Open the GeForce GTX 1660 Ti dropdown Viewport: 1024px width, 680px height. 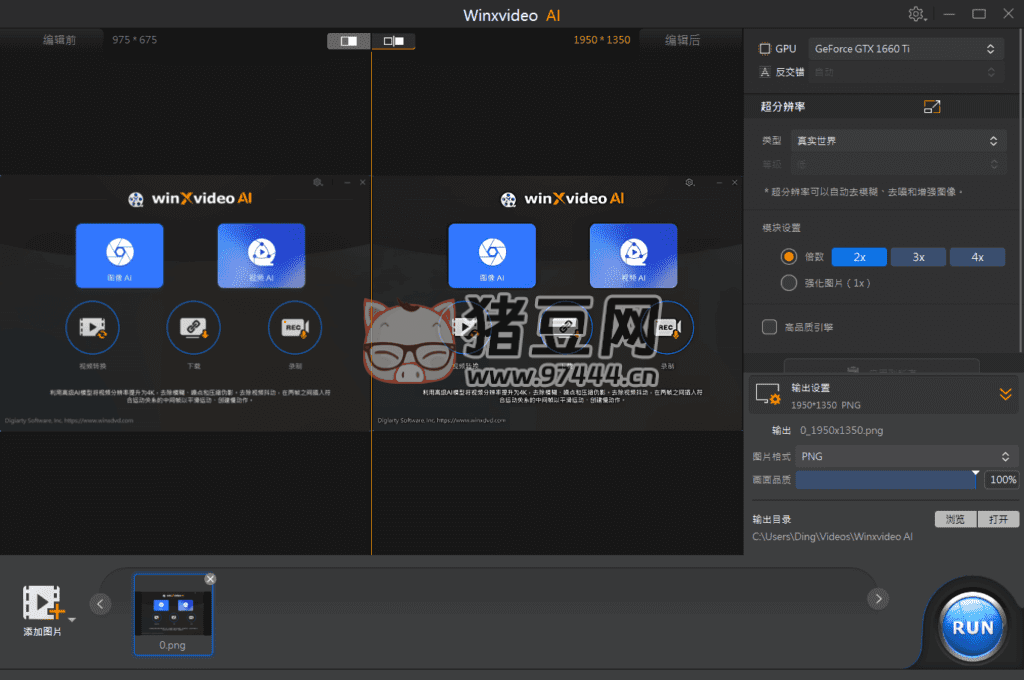point(906,48)
